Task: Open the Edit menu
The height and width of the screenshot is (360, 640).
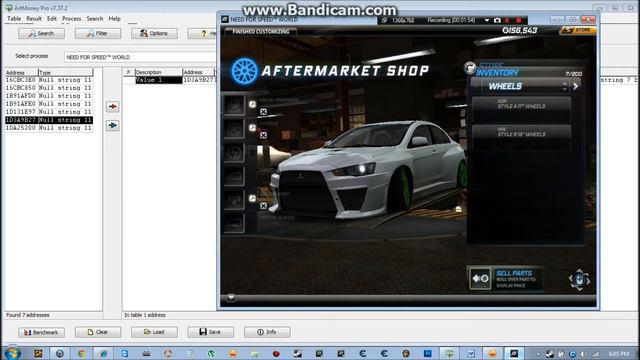Action: 52,19
